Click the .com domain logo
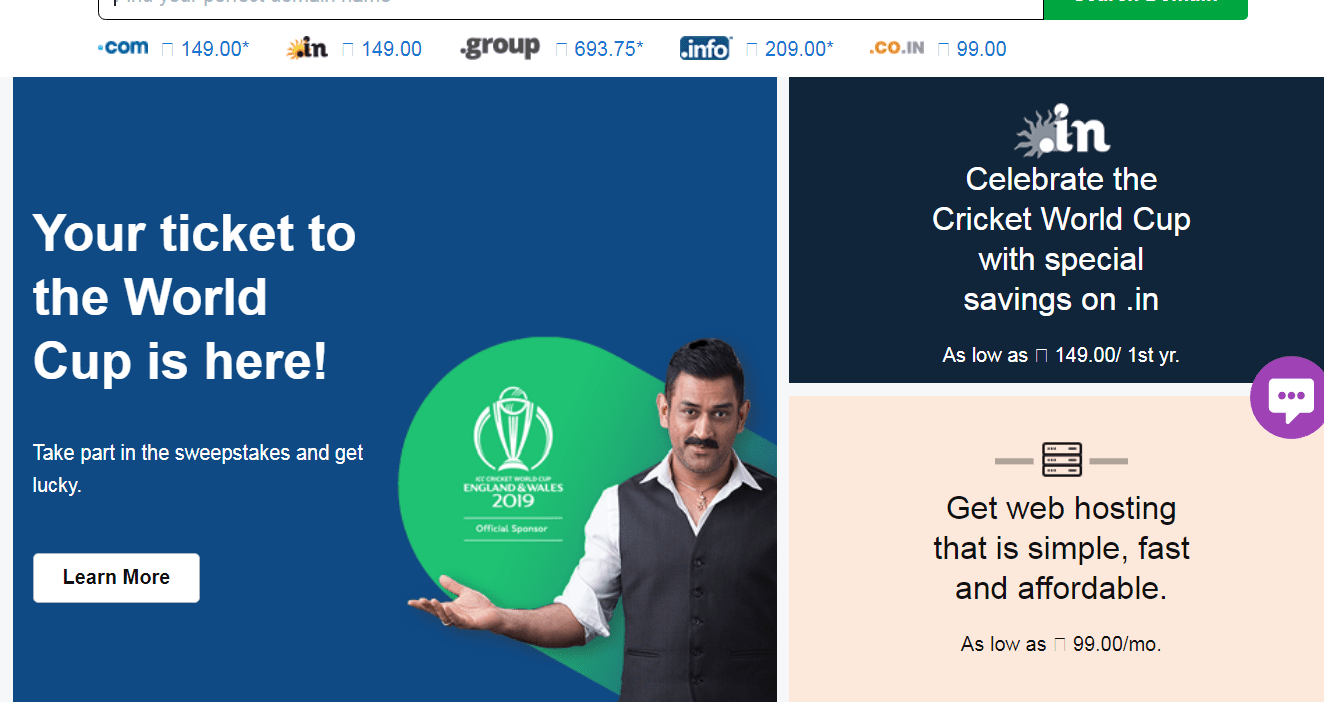The height and width of the screenshot is (719, 1324). 122,47
